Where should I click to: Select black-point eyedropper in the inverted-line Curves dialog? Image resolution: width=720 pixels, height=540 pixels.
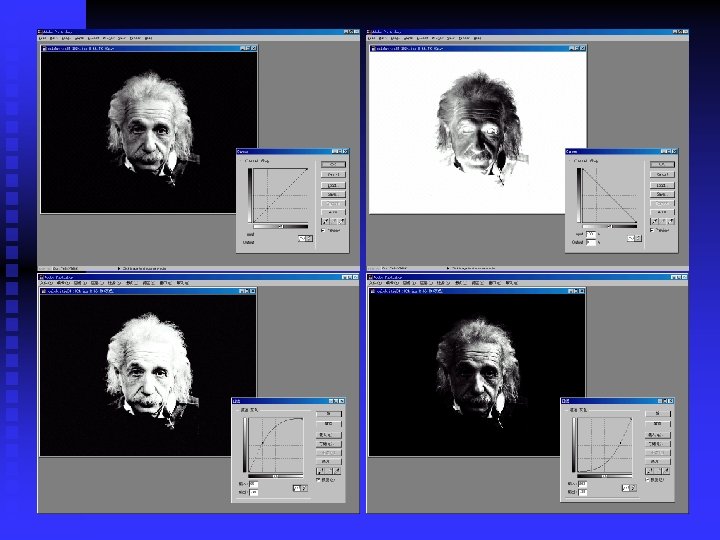tap(654, 221)
